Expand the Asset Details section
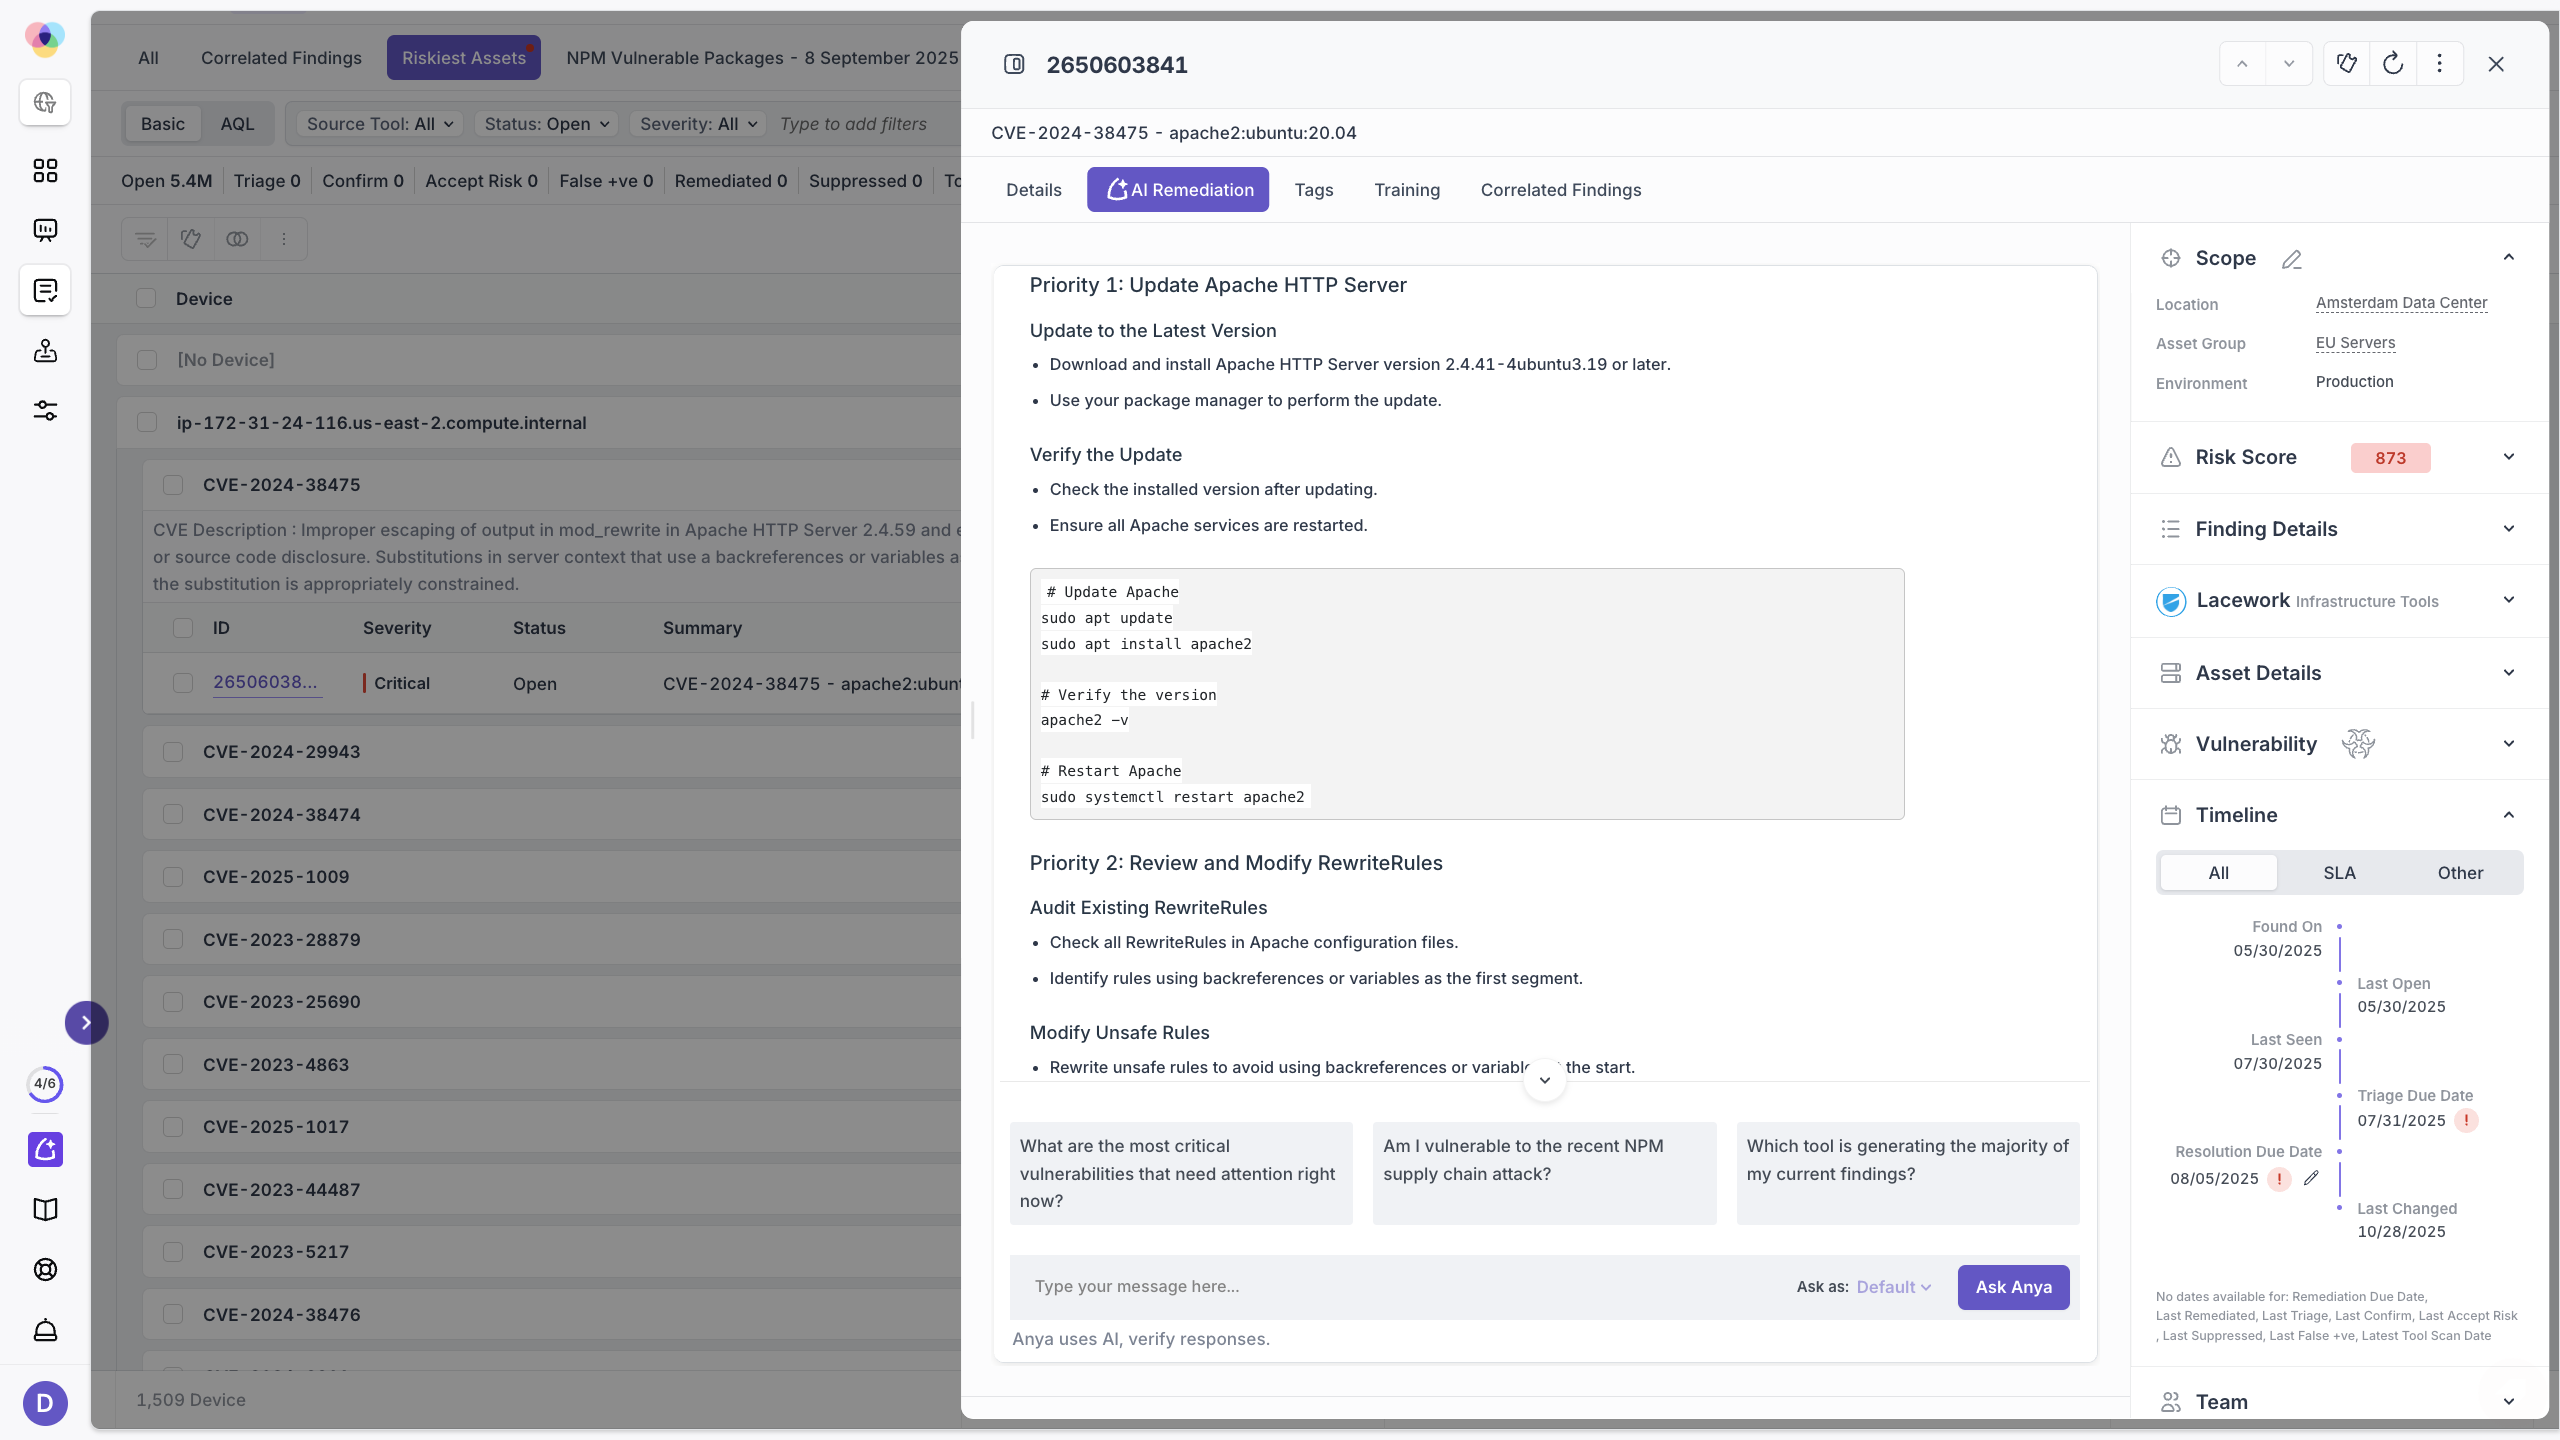 click(2508, 673)
